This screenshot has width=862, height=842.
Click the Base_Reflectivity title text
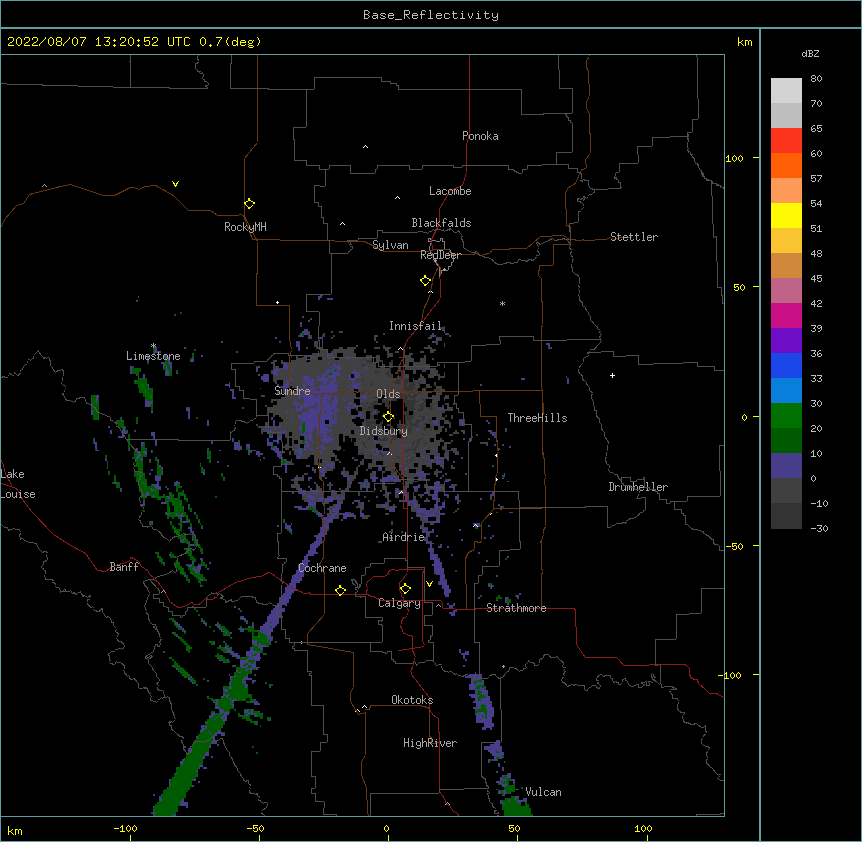[431, 15]
